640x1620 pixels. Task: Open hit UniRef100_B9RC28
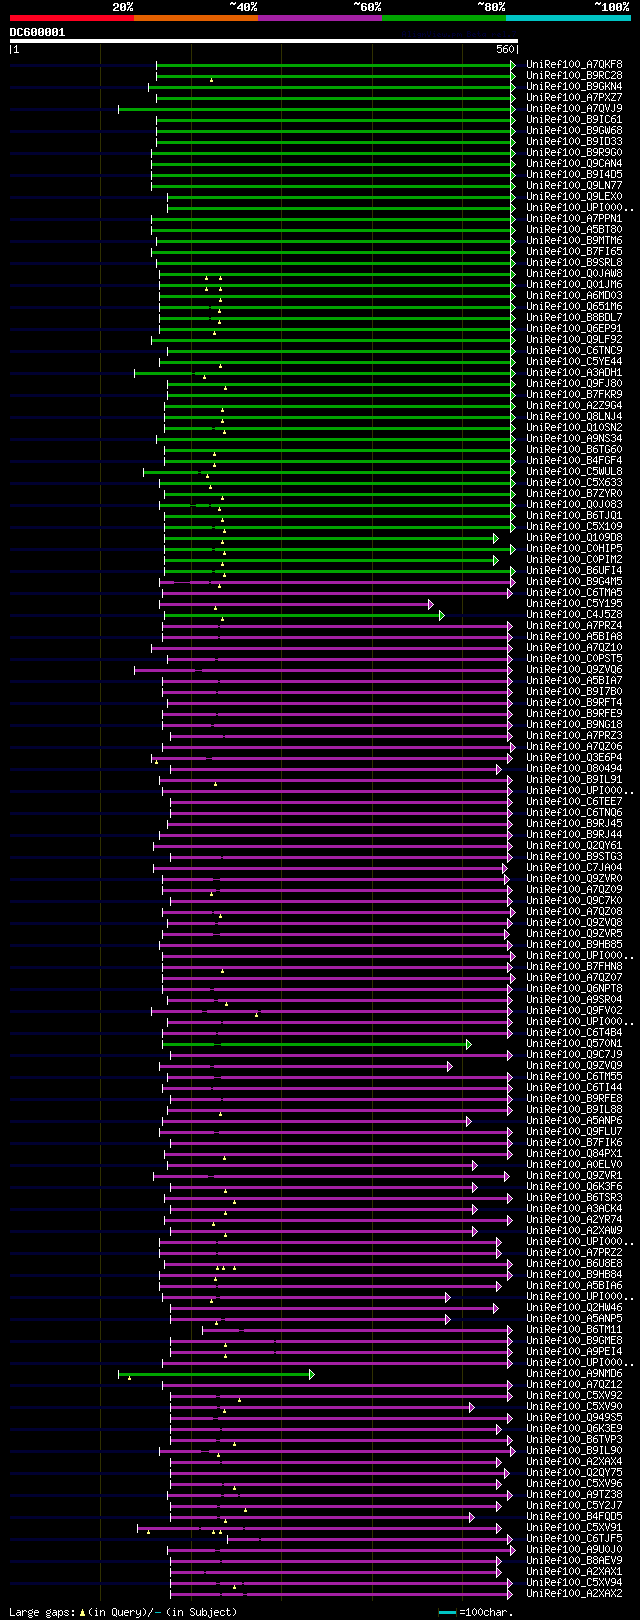coord(574,75)
